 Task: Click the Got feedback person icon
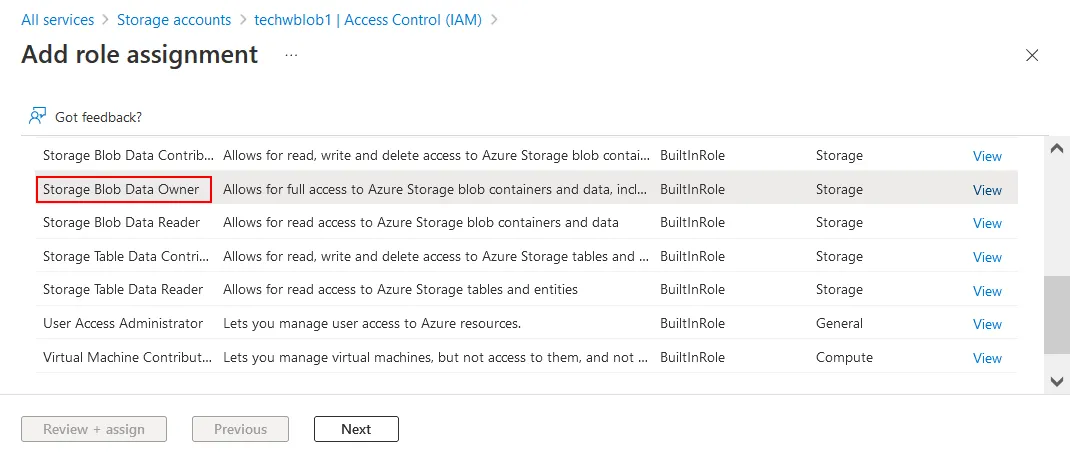click(x=37, y=116)
